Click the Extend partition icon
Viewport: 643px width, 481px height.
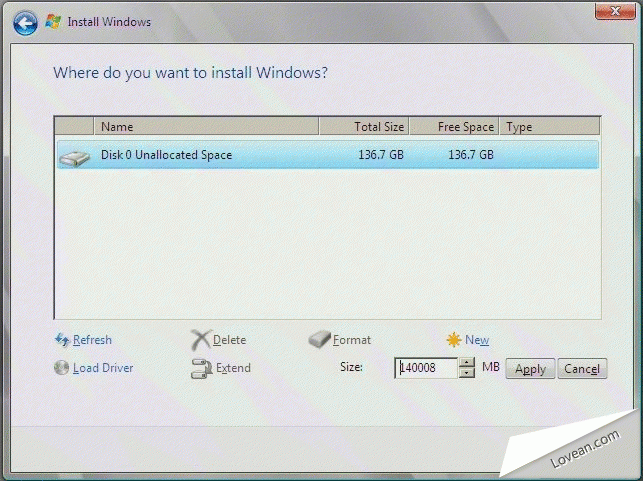tap(201, 368)
